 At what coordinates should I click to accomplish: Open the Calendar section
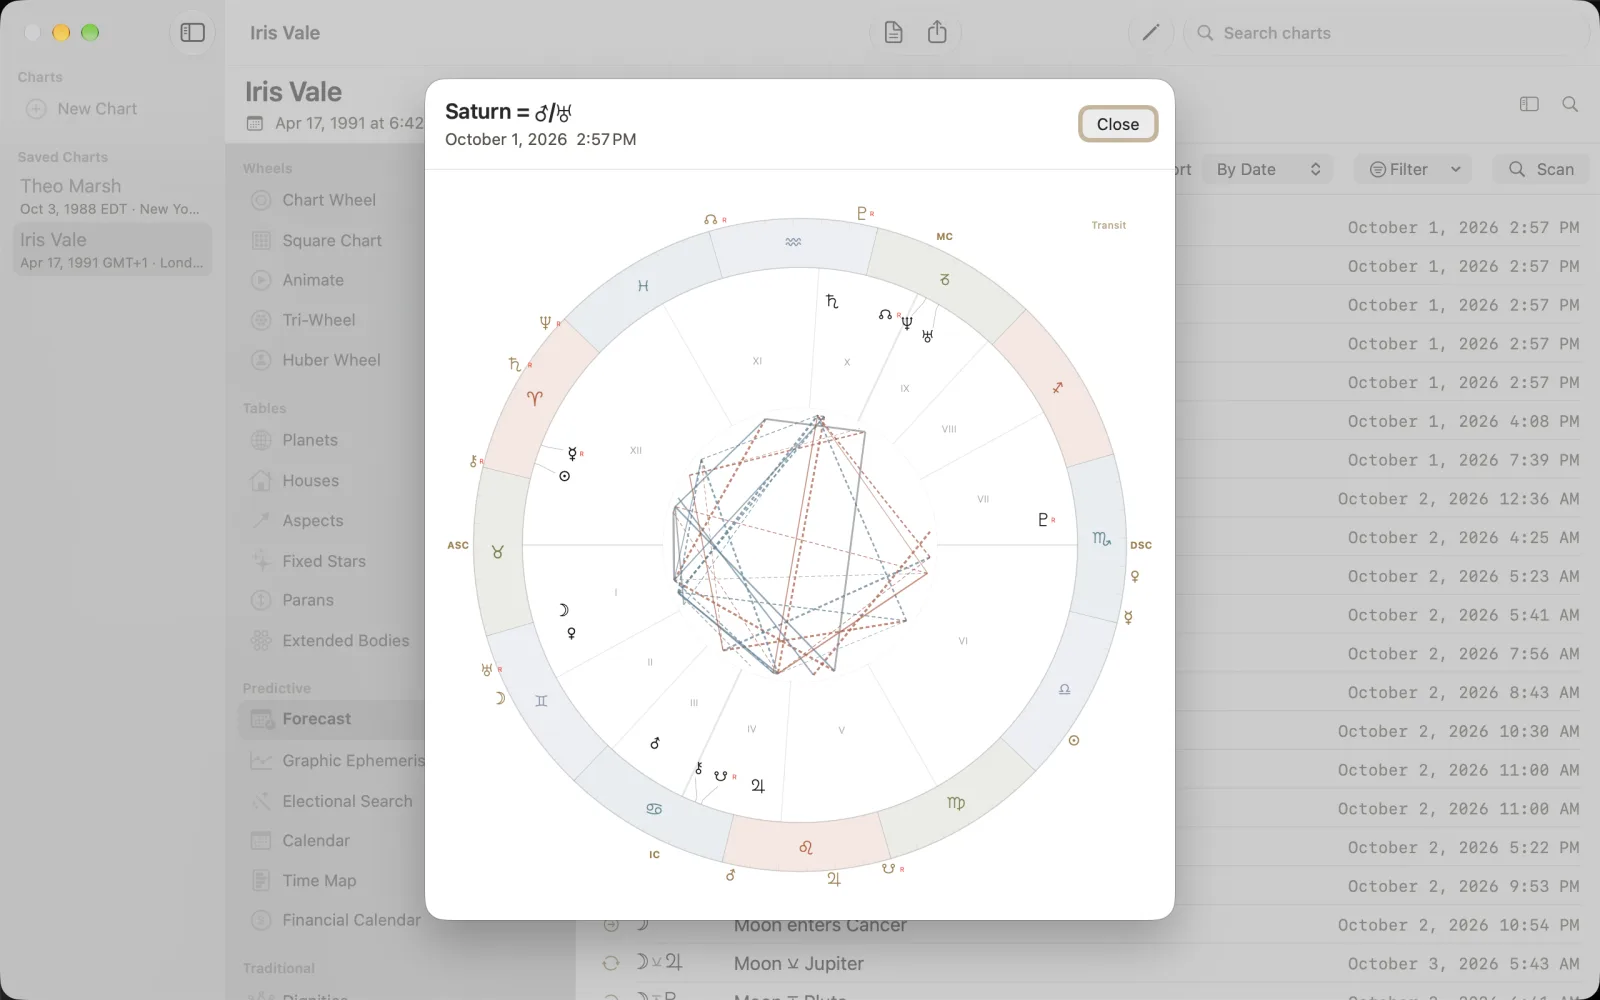click(x=315, y=841)
